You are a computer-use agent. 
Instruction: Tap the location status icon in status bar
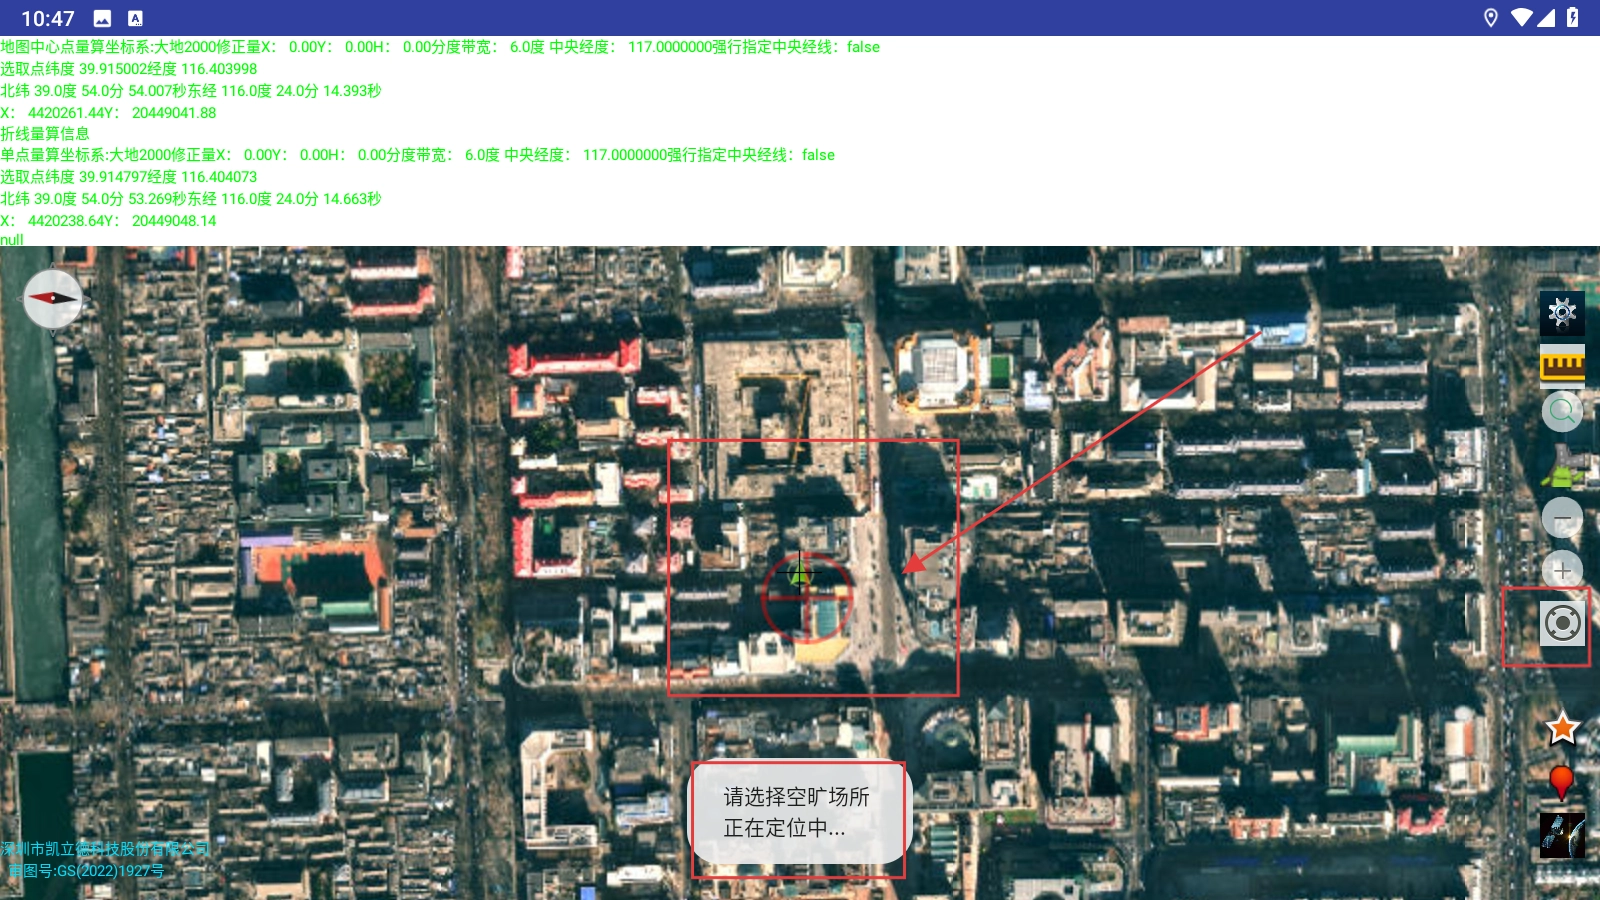(1490, 18)
